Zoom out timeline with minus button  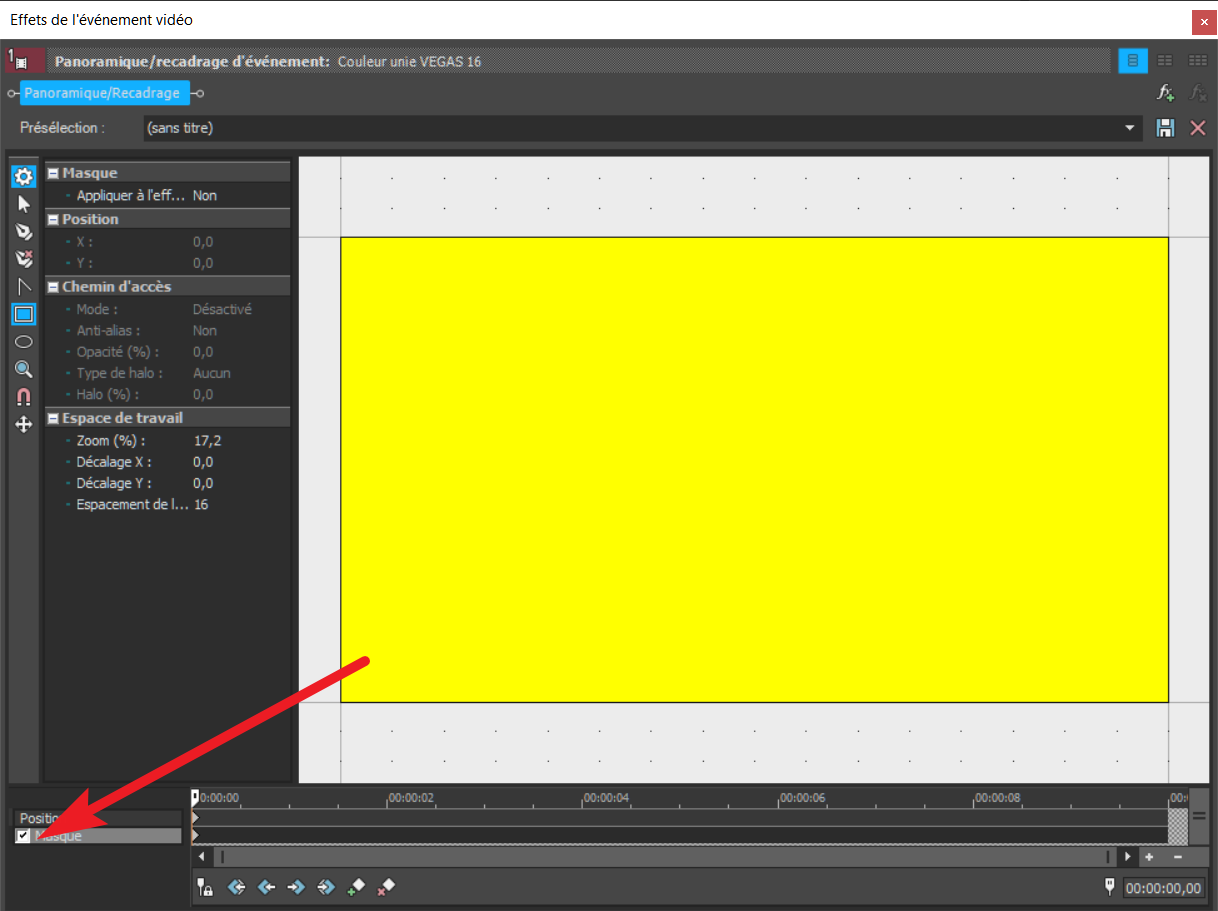pos(1178,857)
